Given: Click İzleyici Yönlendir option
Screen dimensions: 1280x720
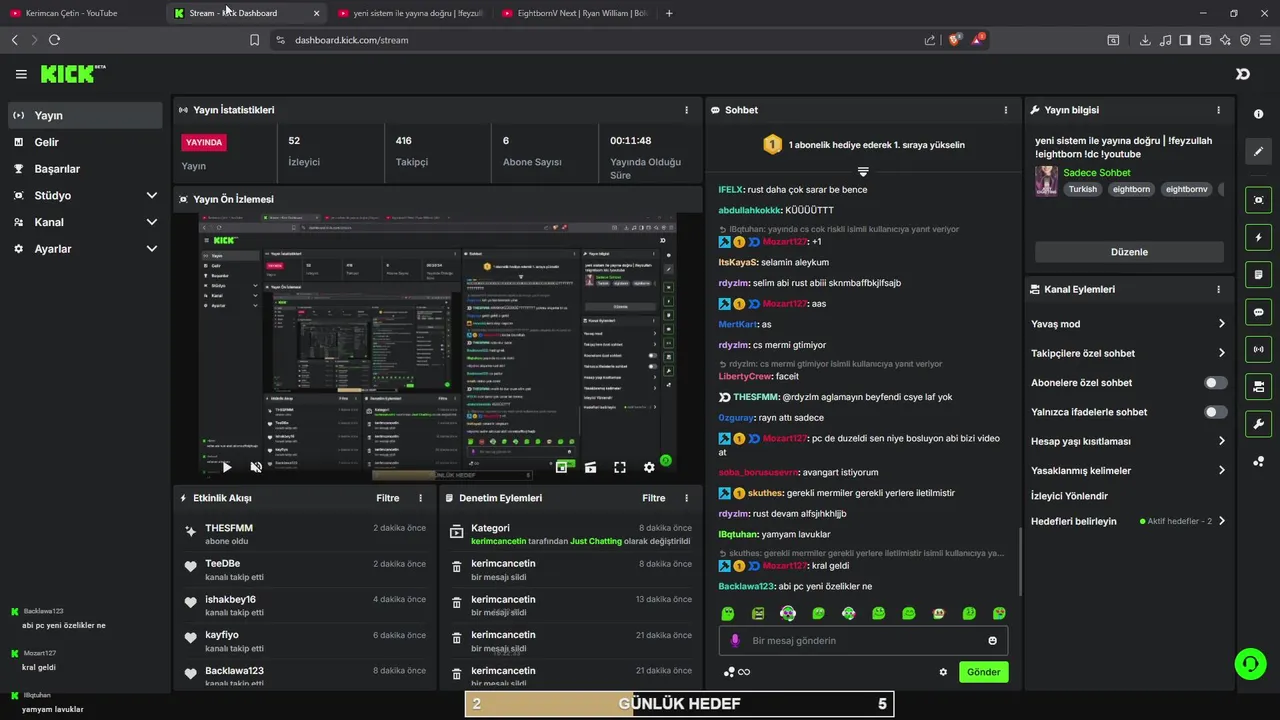Looking at the screenshot, I should (x=1069, y=496).
